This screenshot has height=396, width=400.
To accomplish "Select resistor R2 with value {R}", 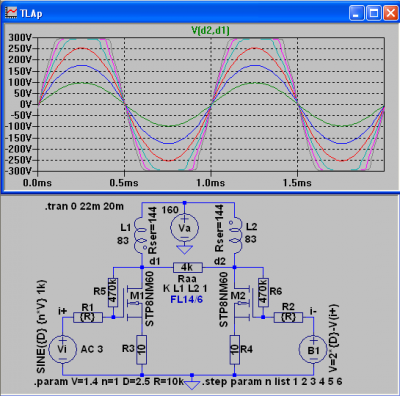I will click(x=288, y=317).
